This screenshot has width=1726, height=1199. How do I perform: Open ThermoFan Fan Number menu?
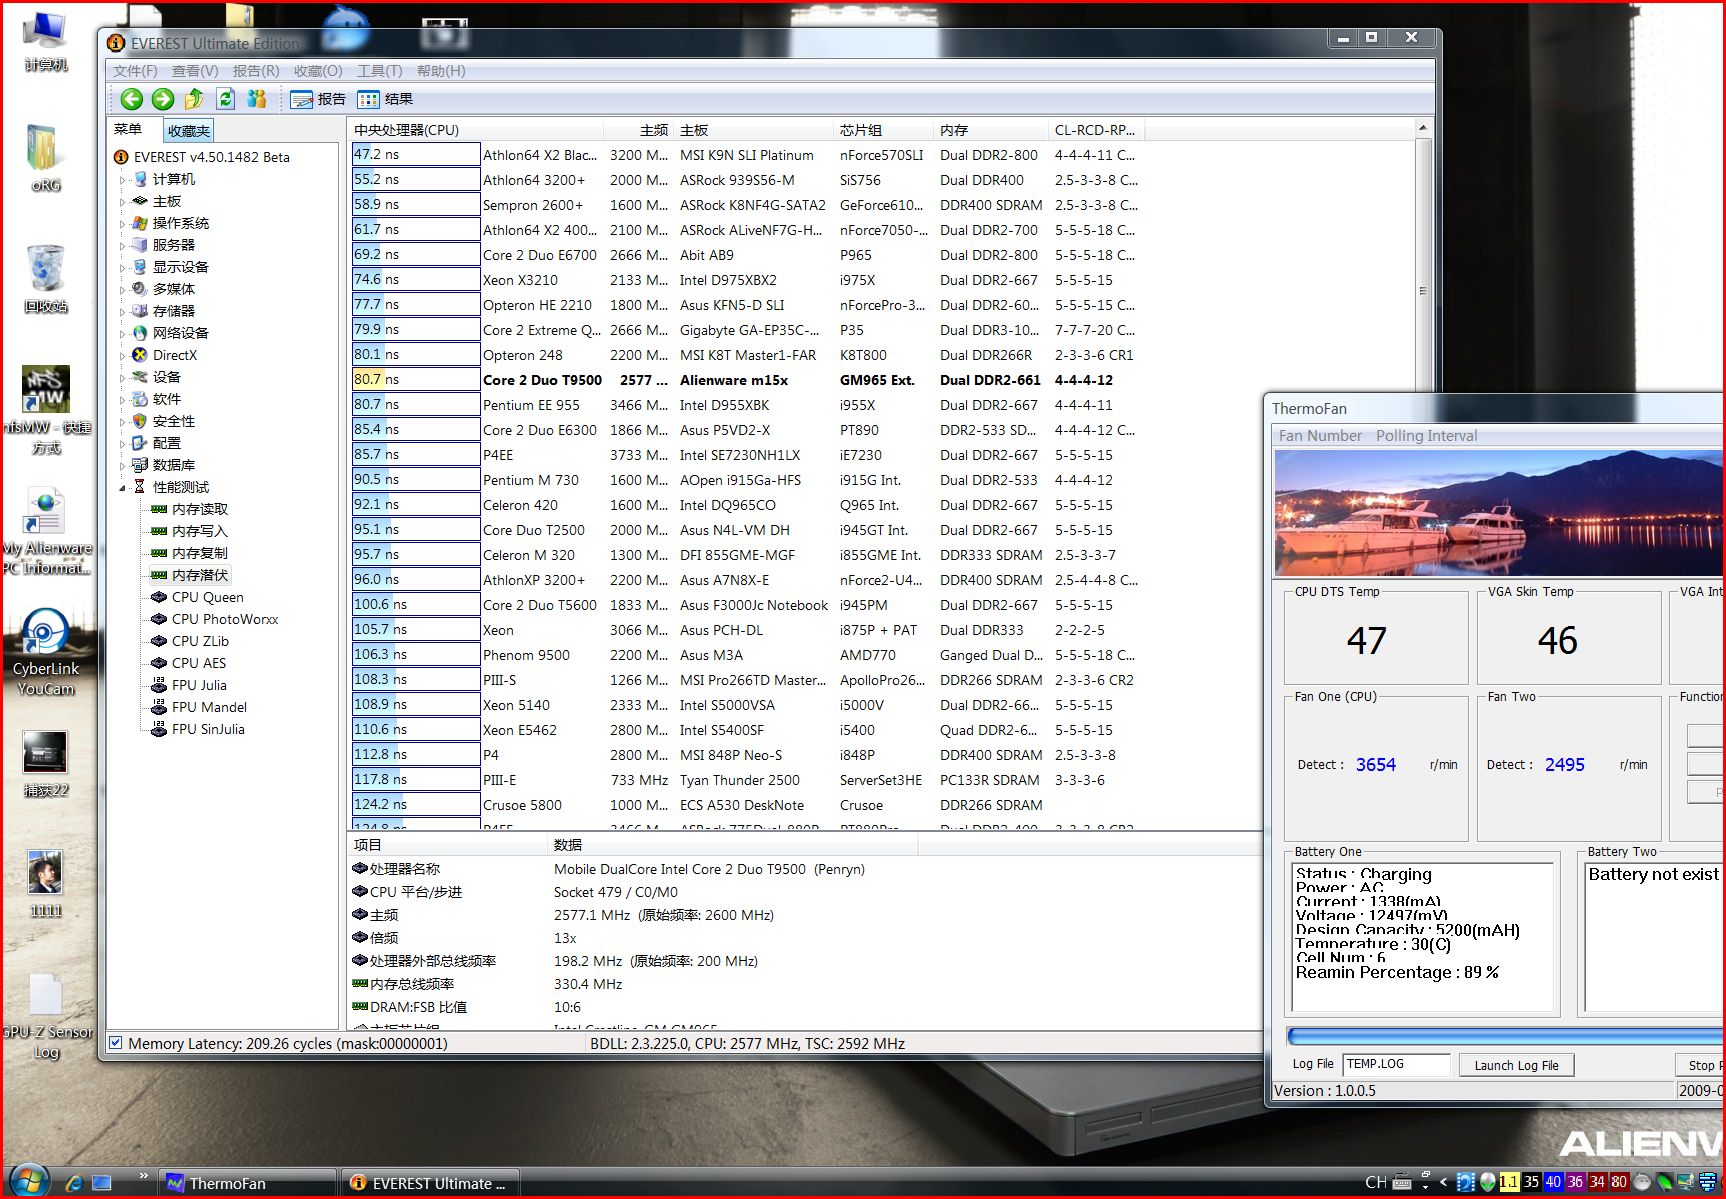coord(1320,436)
